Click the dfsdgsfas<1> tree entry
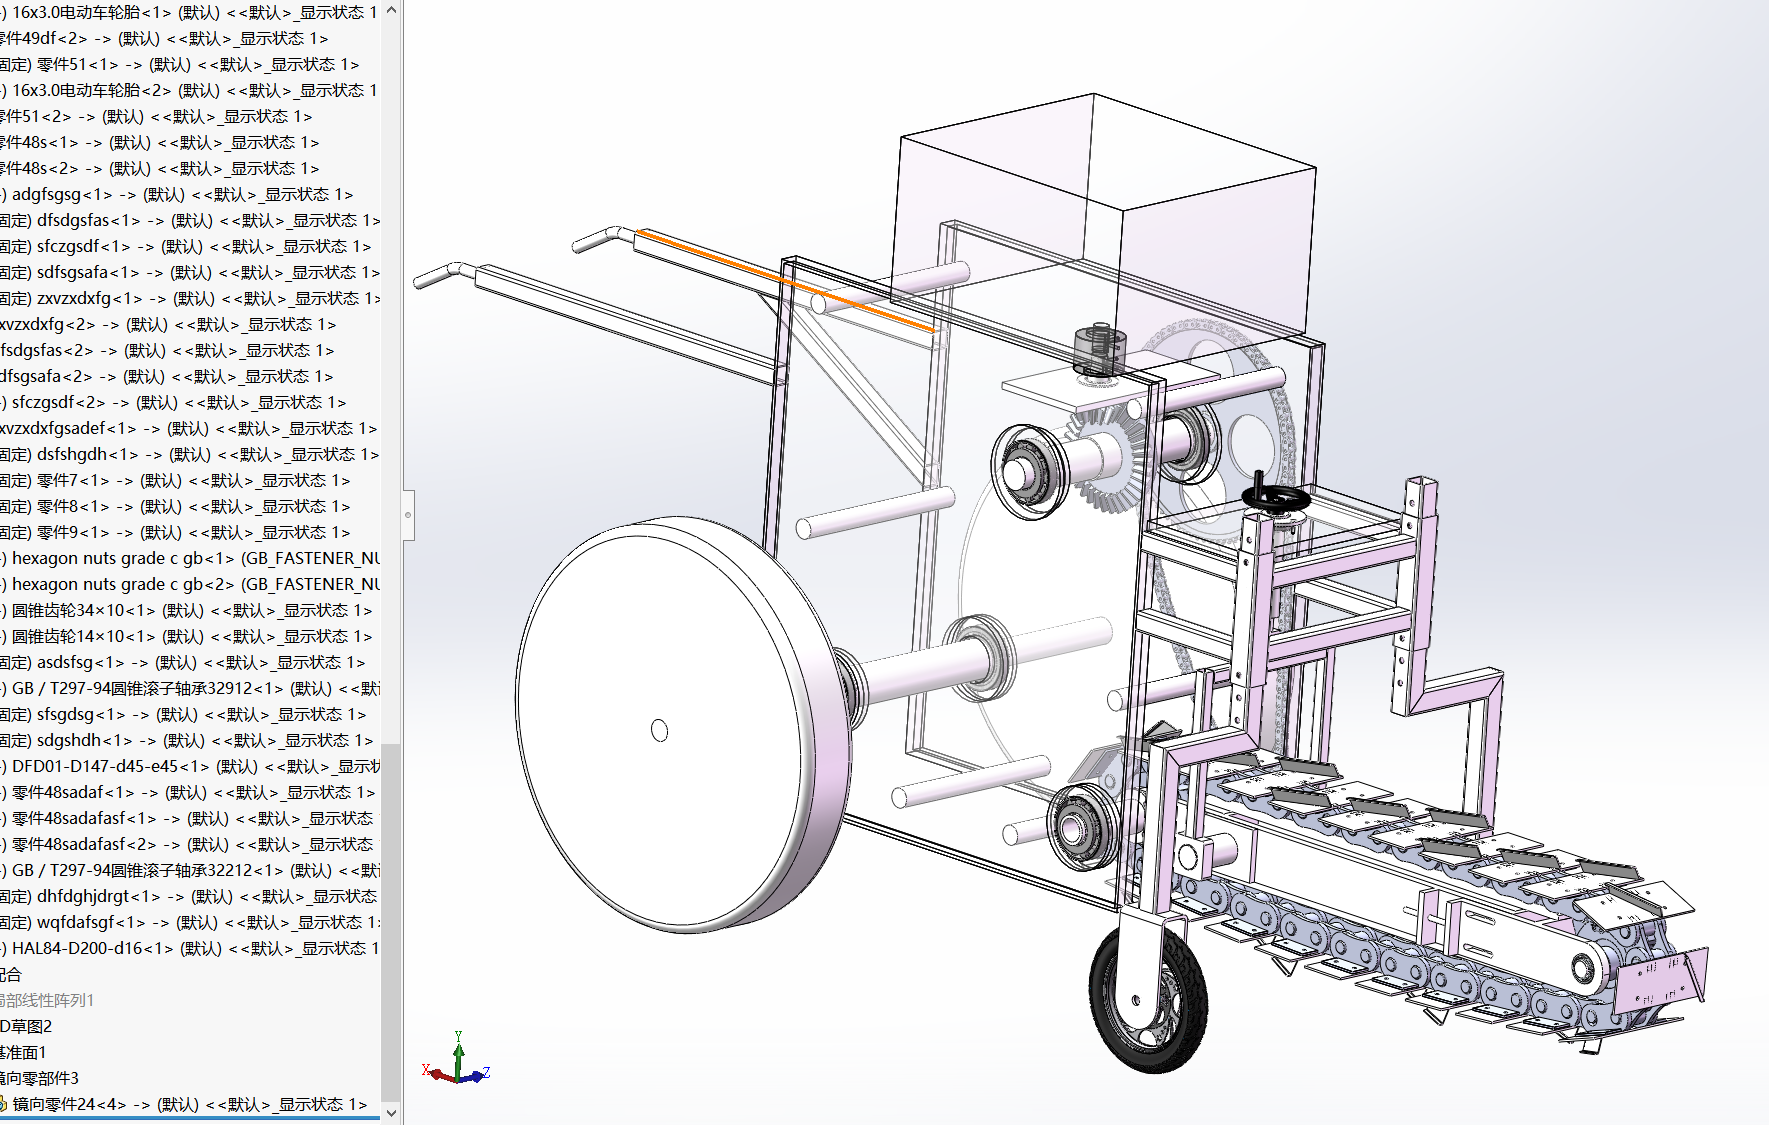Viewport: 1769px width, 1125px height. pos(190,220)
